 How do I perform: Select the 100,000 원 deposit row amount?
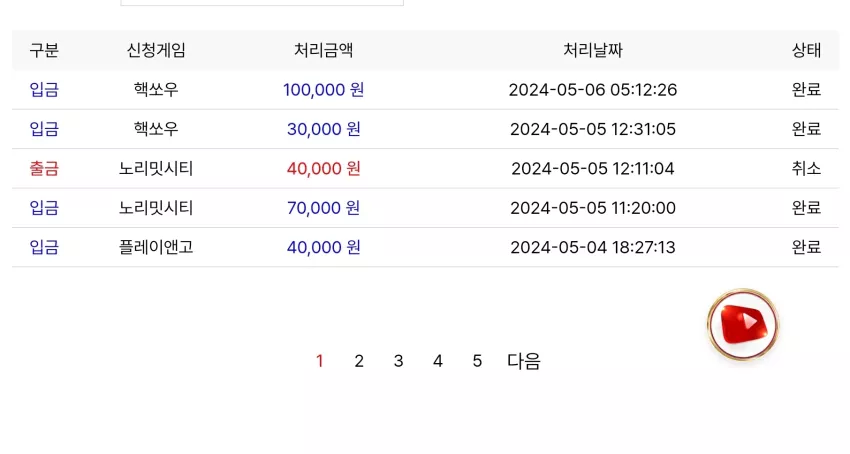[324, 89]
